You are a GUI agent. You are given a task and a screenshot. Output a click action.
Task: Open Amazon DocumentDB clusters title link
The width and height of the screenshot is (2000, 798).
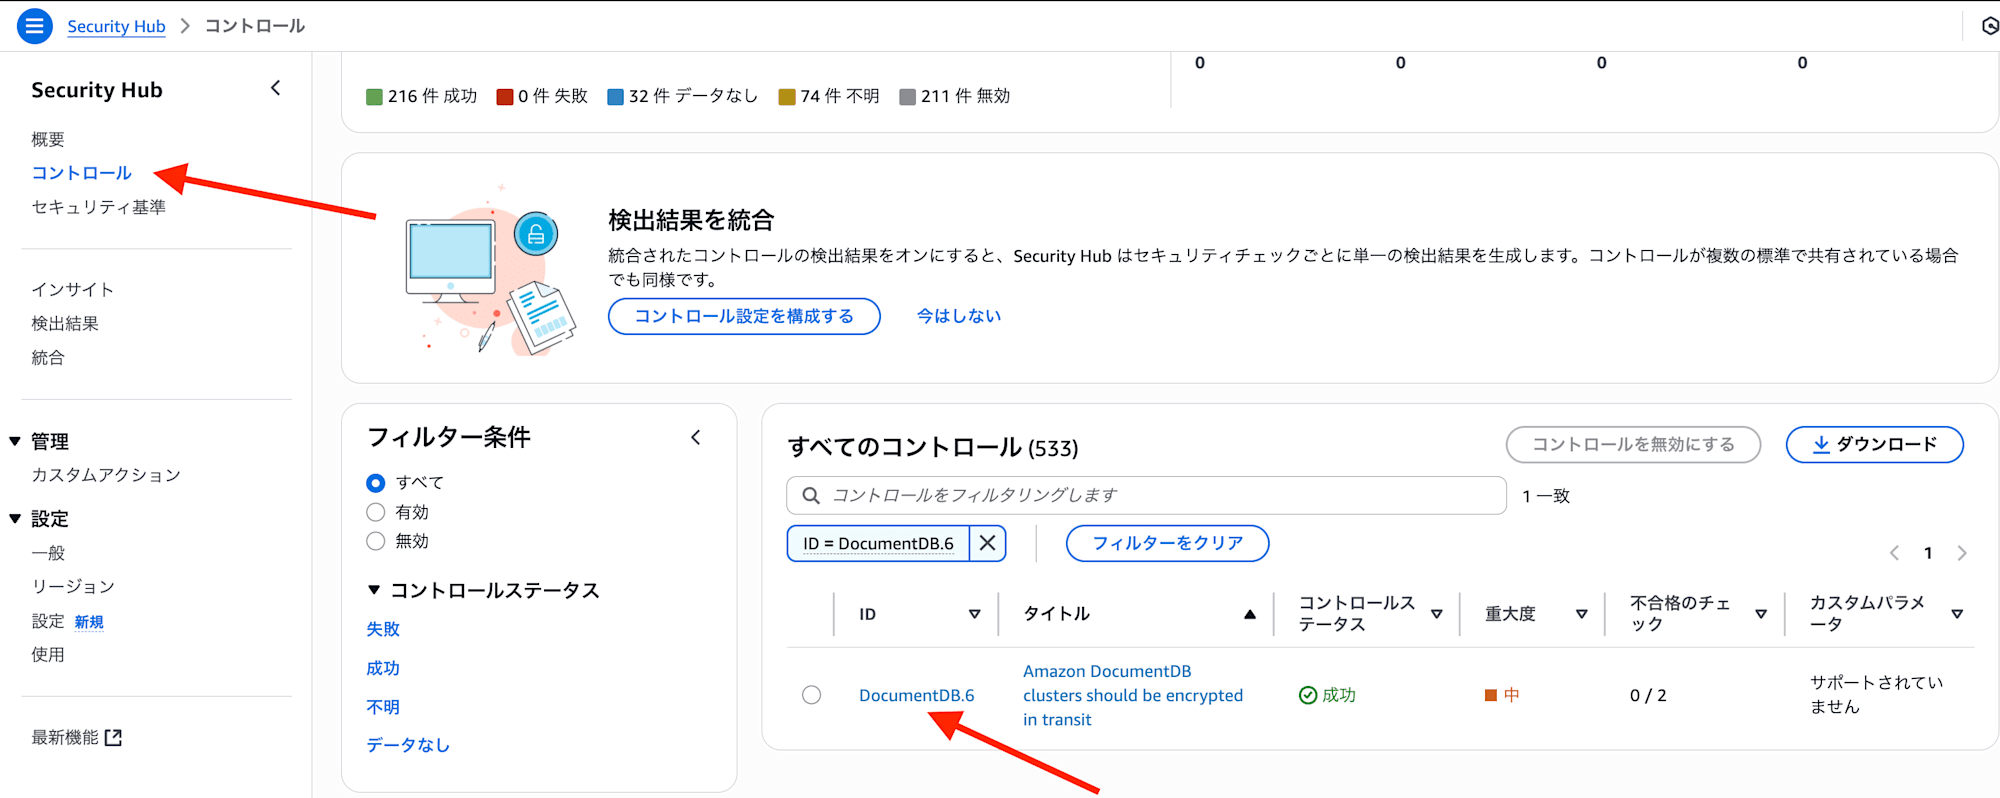[x=1133, y=695]
